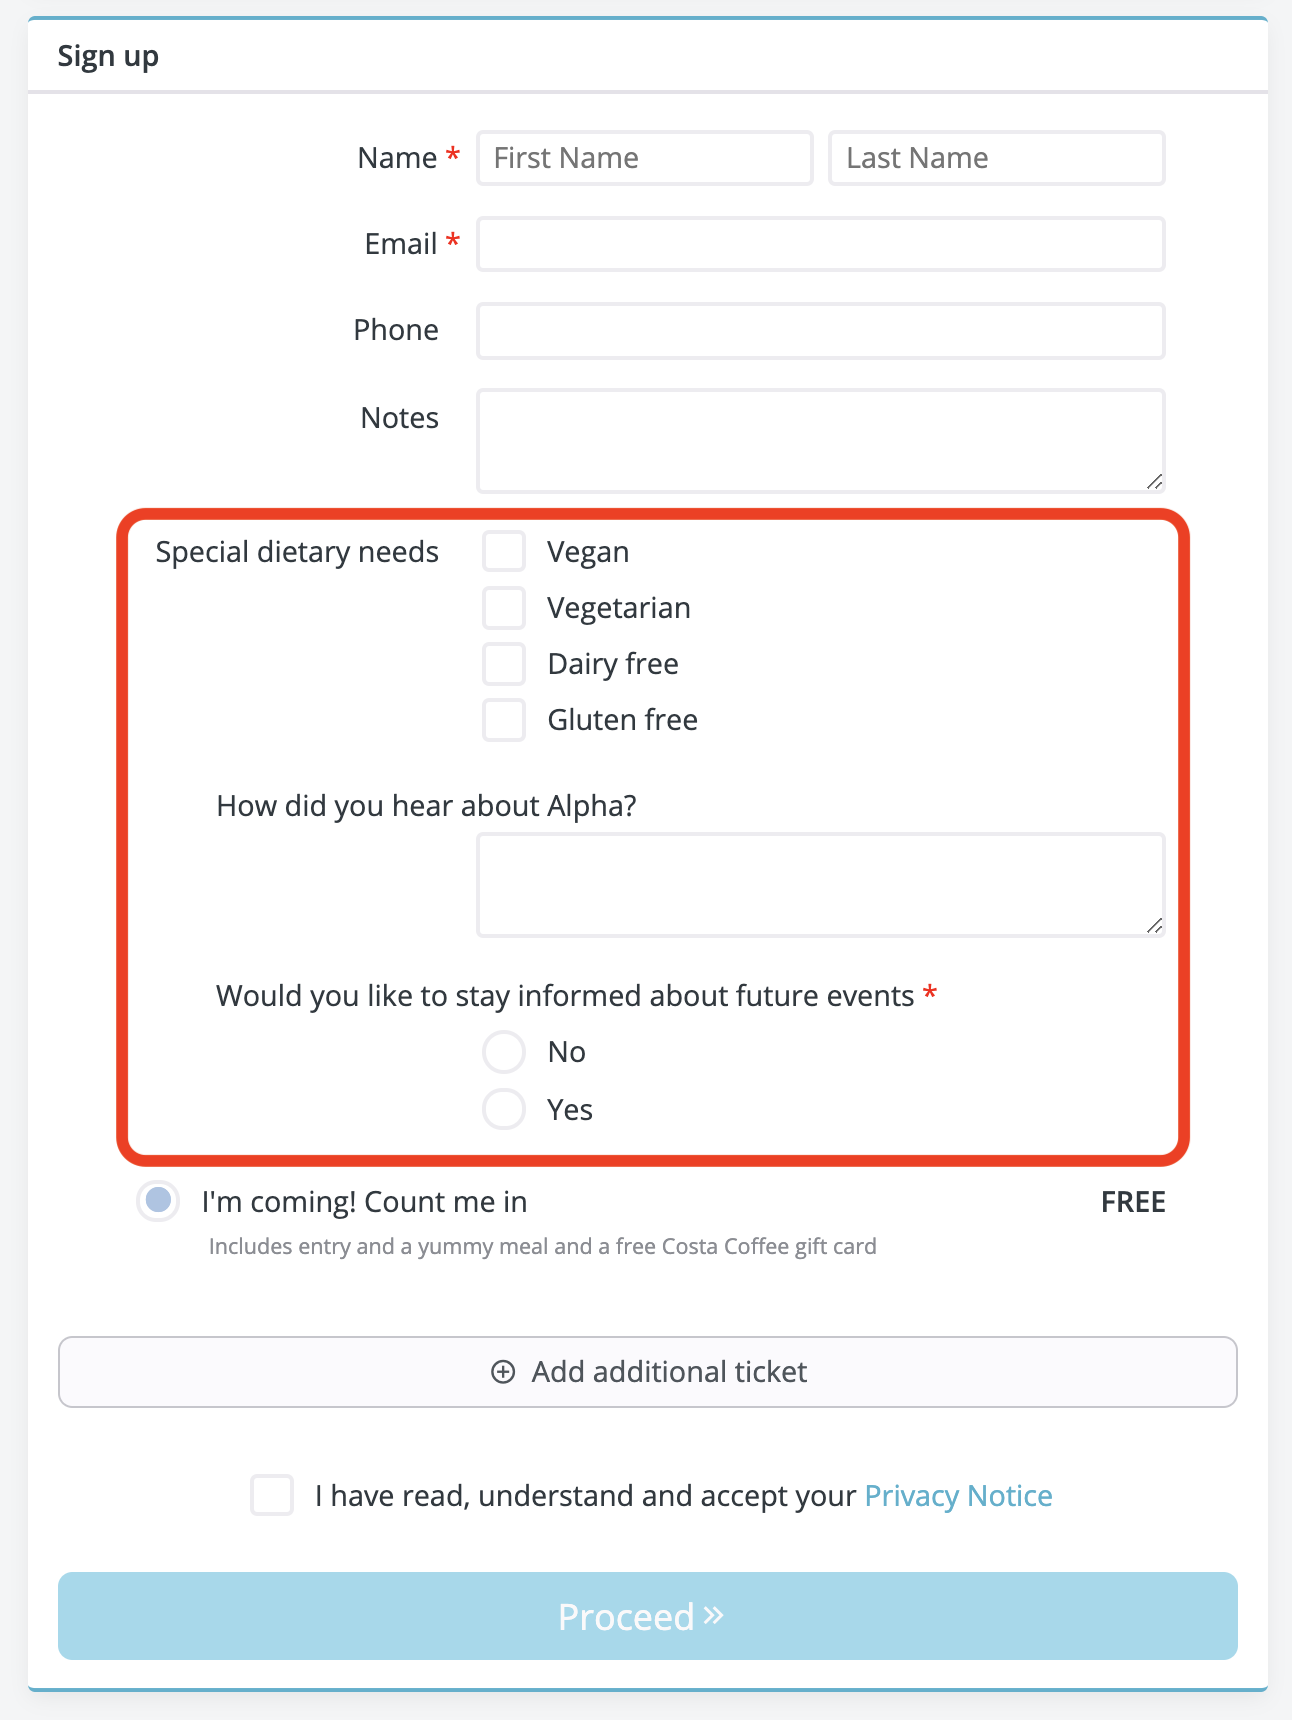Choose No for future event updates

(504, 1051)
